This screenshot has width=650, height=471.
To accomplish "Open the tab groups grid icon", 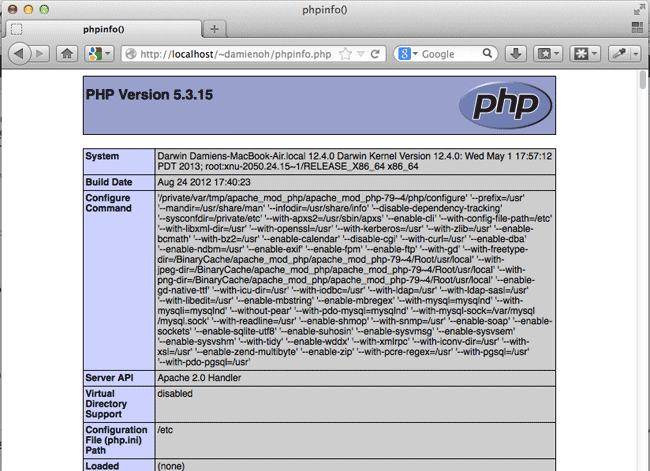I will click(637, 28).
